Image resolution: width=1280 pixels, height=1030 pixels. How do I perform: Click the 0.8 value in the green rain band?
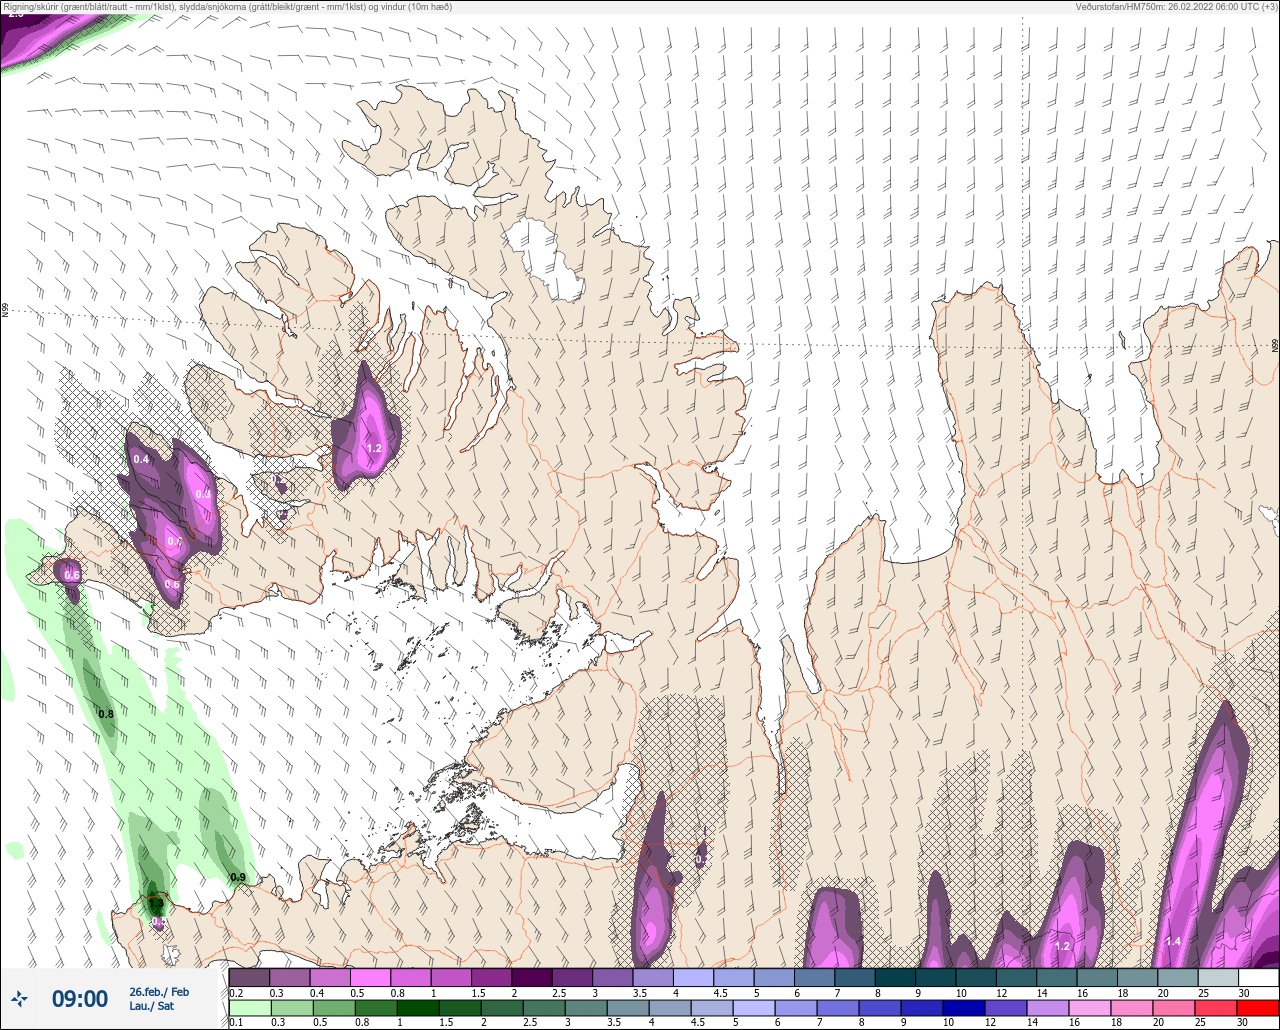tap(106, 714)
